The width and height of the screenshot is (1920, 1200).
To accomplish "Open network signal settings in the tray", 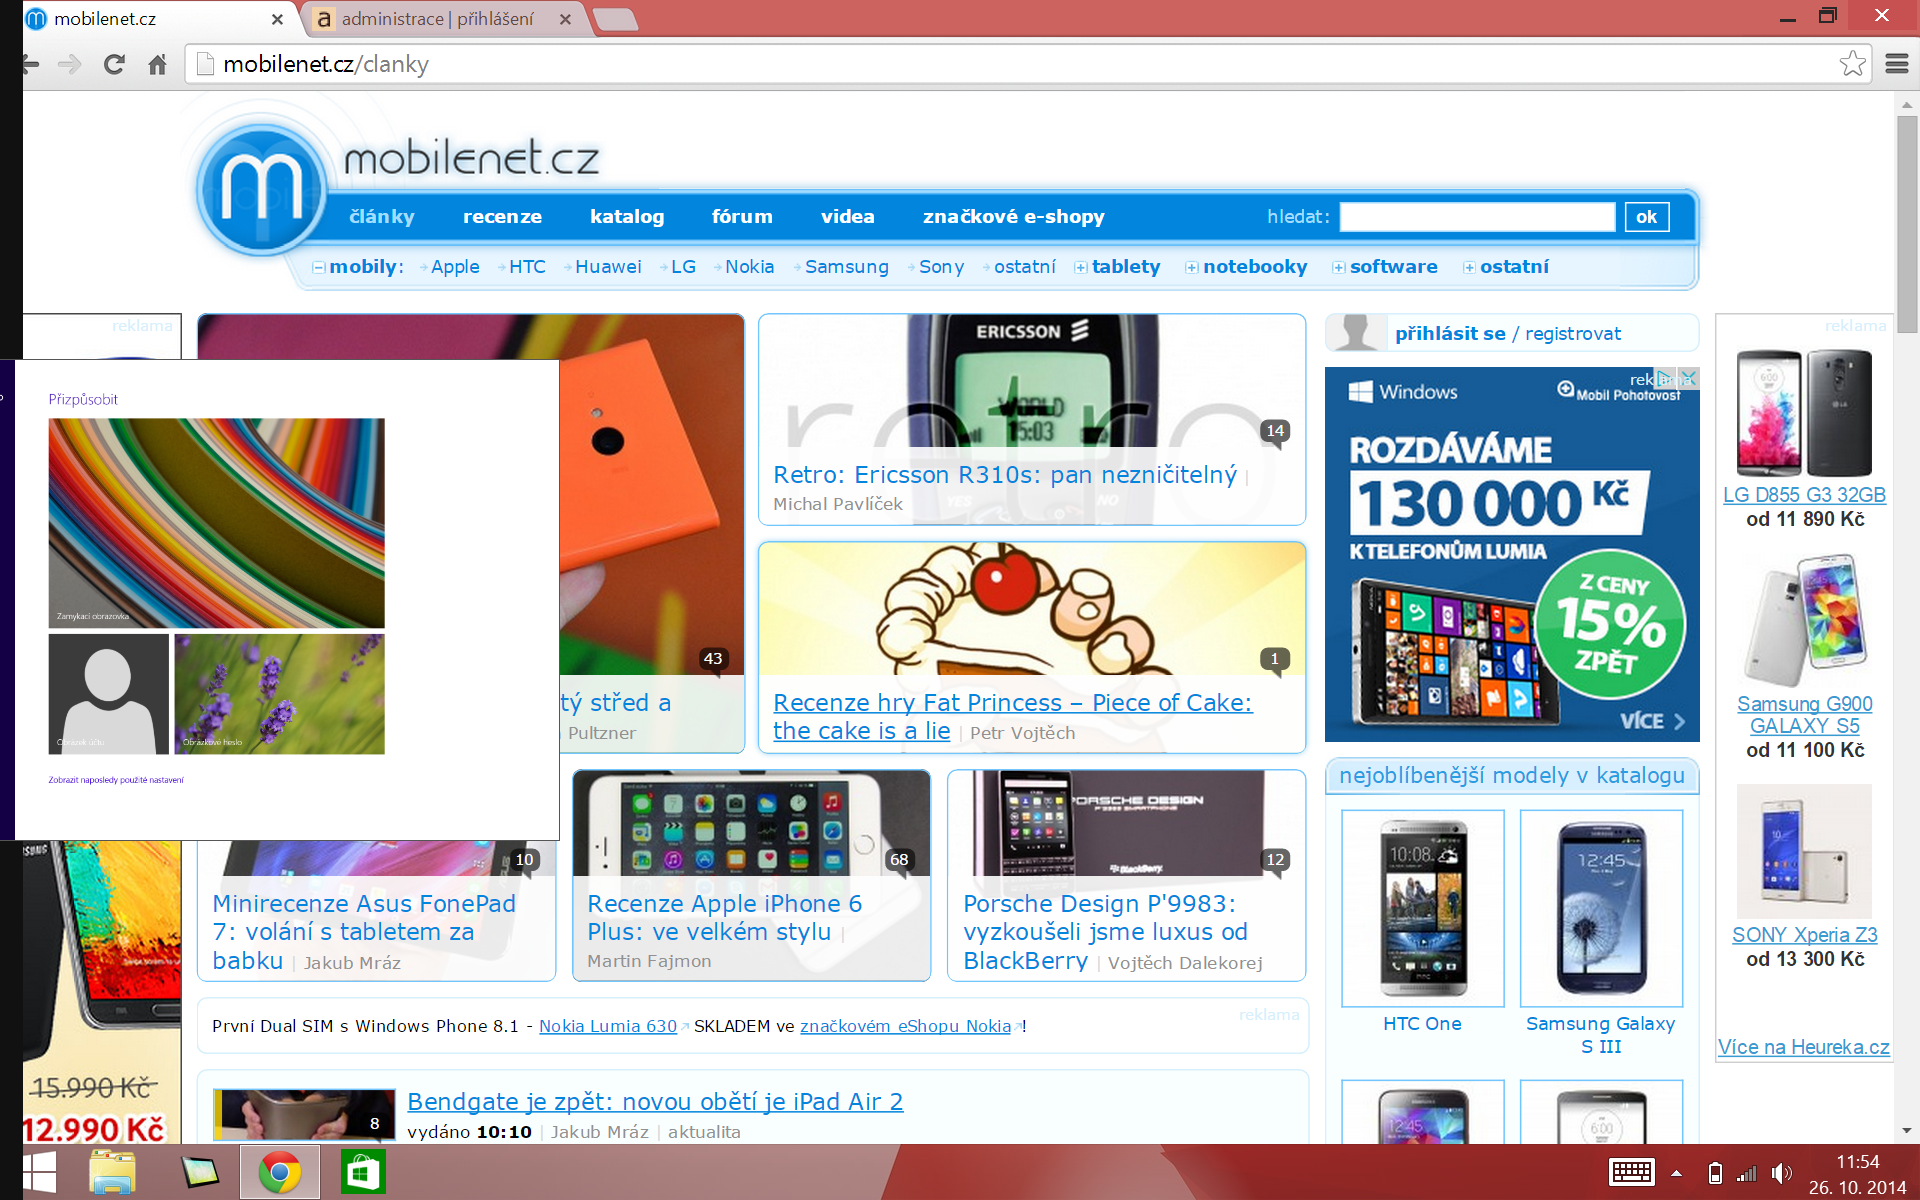I will tap(1748, 1171).
